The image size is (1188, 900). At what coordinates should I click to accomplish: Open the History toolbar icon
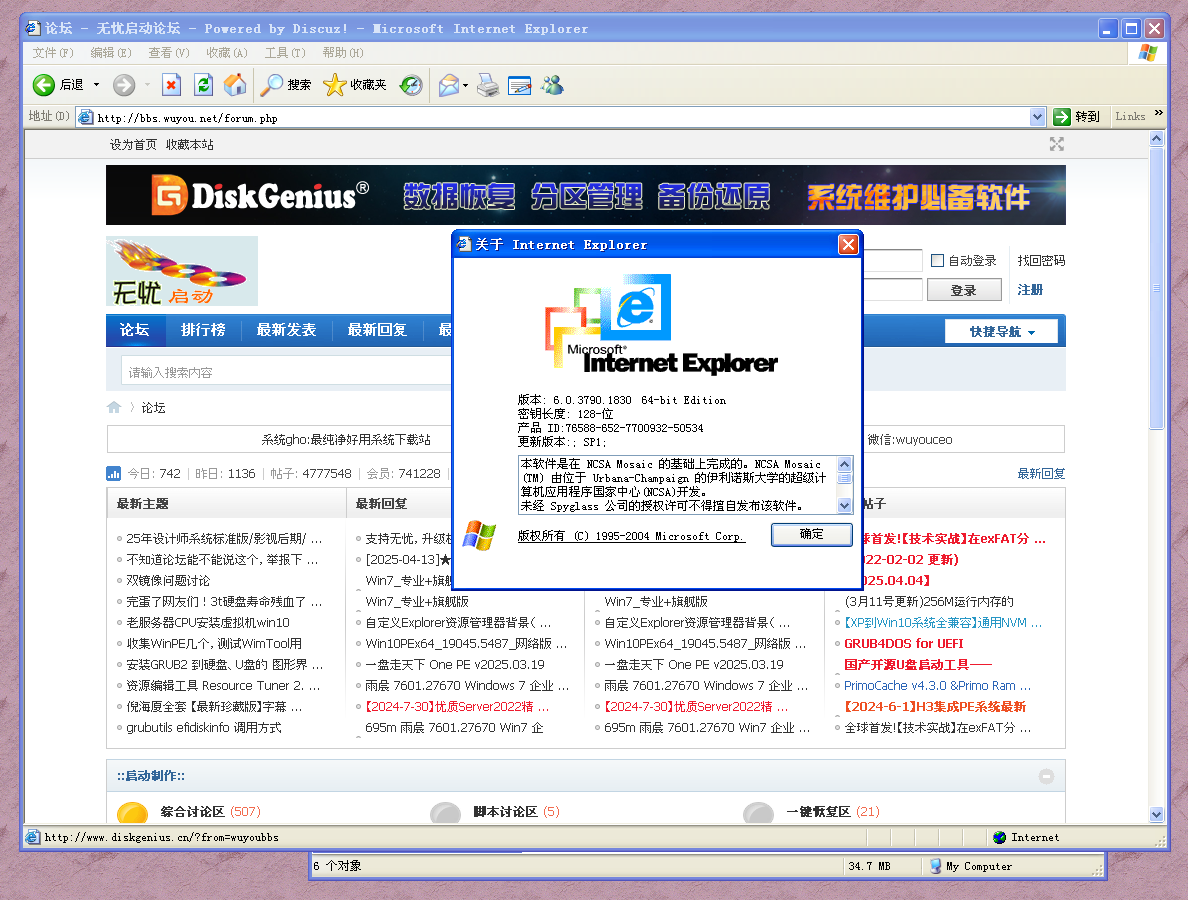click(411, 85)
